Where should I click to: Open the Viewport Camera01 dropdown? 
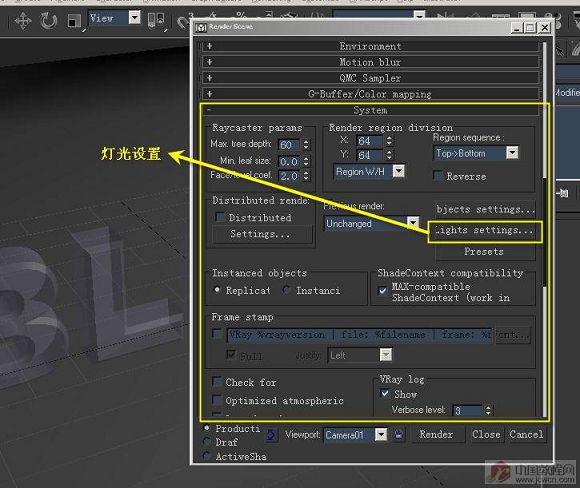(x=355, y=434)
